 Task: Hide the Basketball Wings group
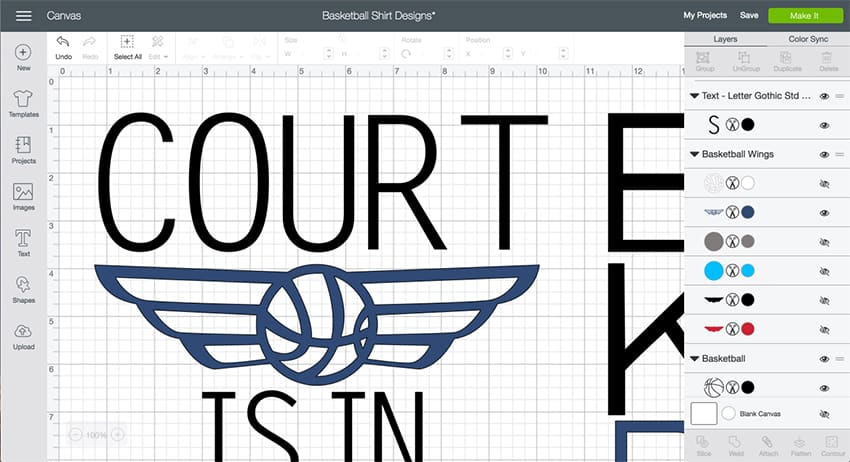coord(824,155)
